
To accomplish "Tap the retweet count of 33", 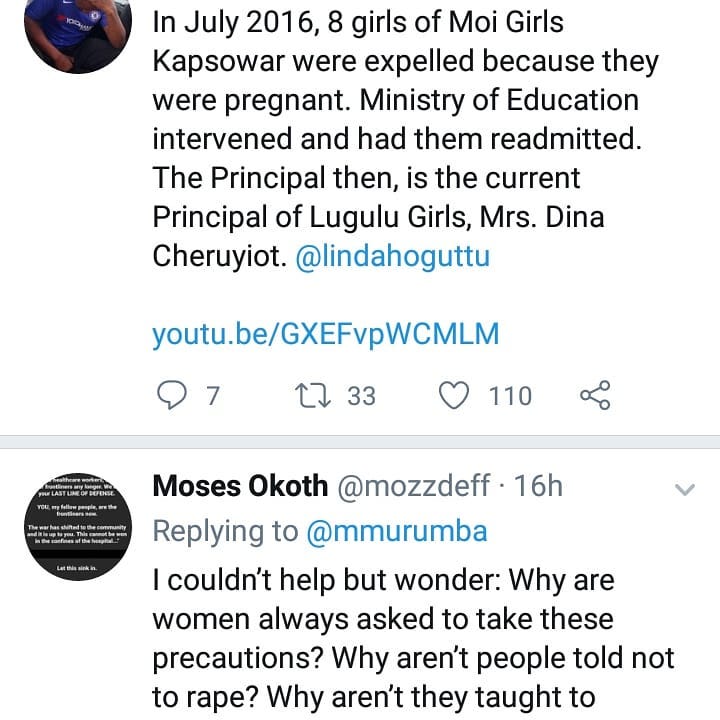I will [x=361, y=397].
